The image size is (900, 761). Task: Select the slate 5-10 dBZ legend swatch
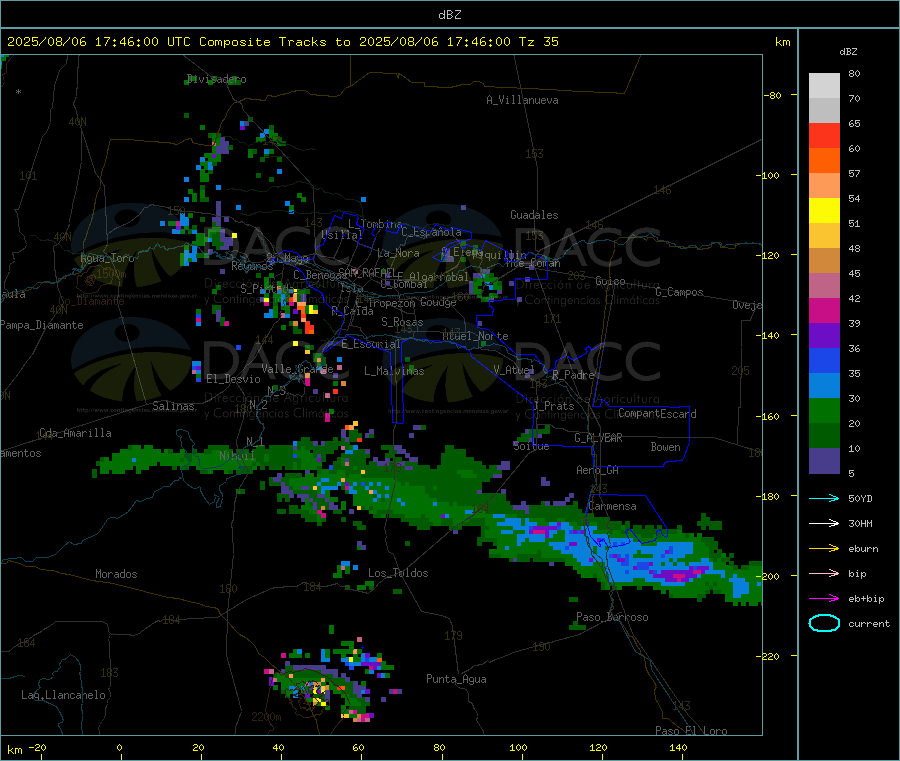coord(824,461)
